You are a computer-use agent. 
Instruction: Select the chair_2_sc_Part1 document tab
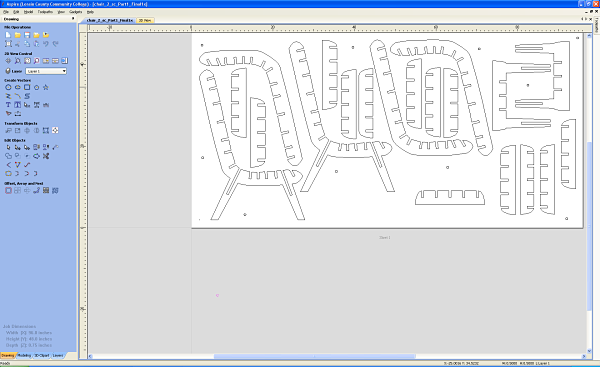(109, 20)
